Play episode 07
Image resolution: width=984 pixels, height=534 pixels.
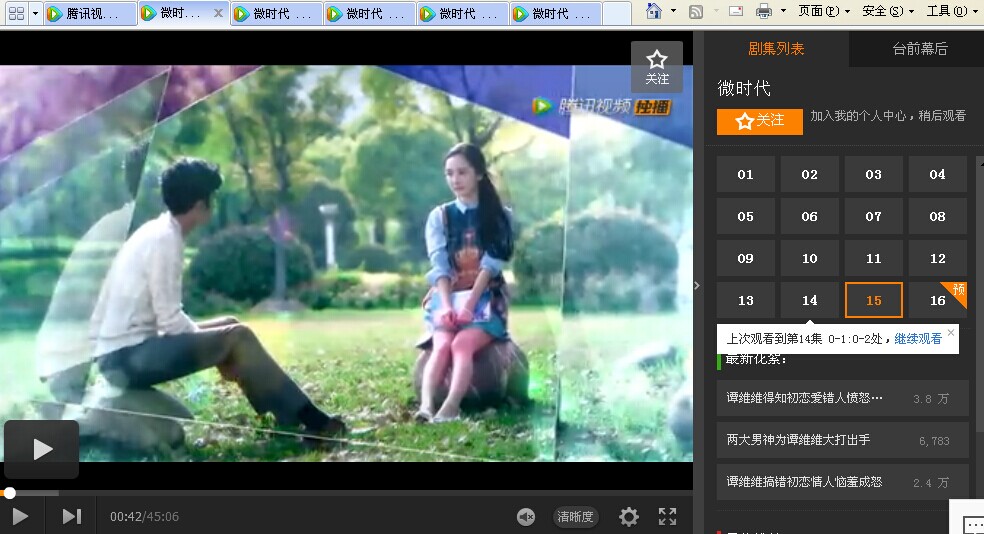[874, 216]
